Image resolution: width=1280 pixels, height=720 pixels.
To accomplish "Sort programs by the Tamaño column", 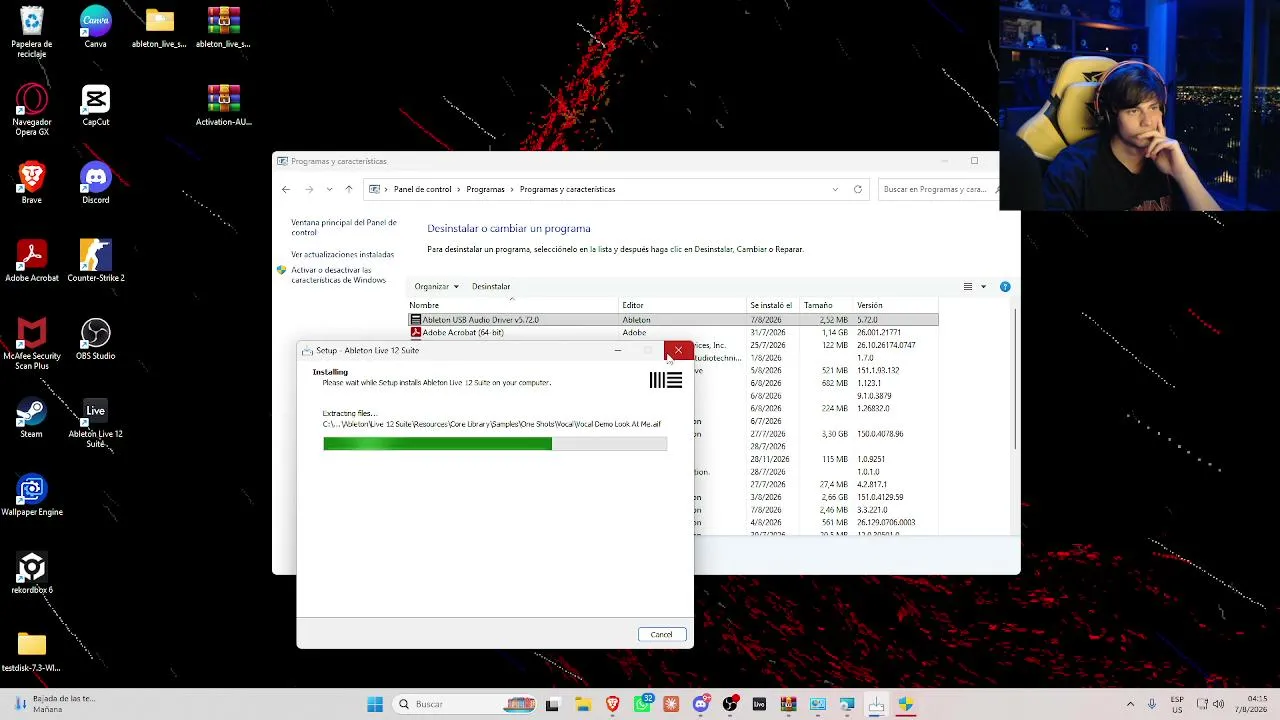I will (827, 305).
